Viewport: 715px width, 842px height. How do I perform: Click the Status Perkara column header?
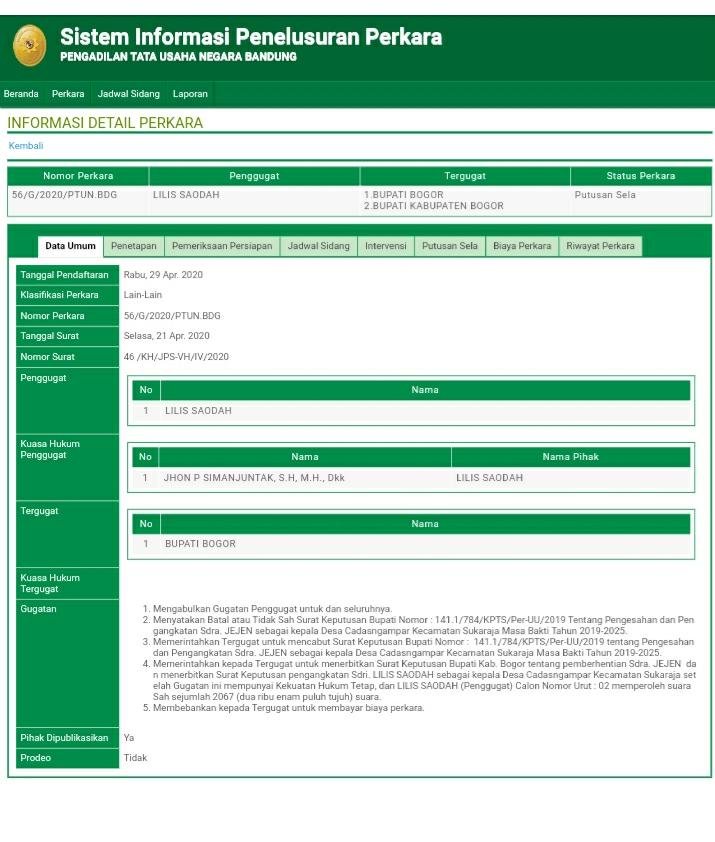point(640,176)
